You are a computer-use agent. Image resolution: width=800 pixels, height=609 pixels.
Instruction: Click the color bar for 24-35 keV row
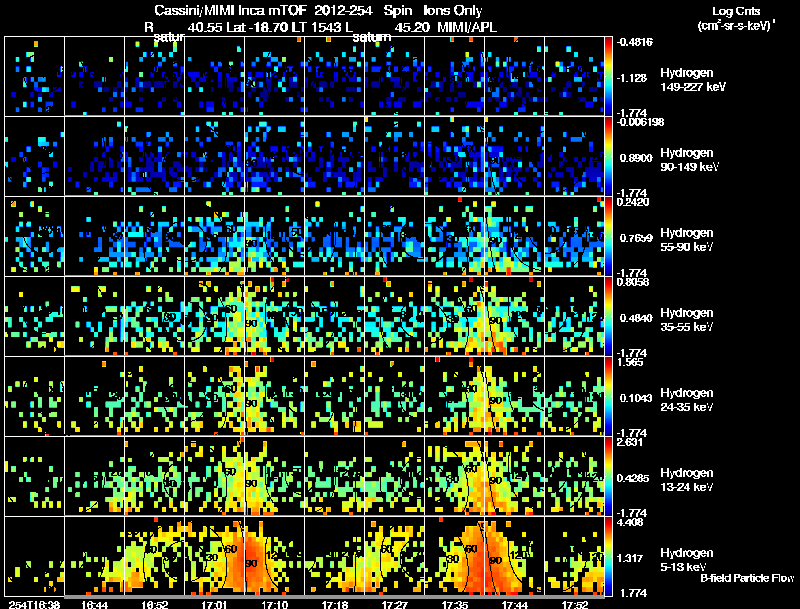[x=608, y=396]
